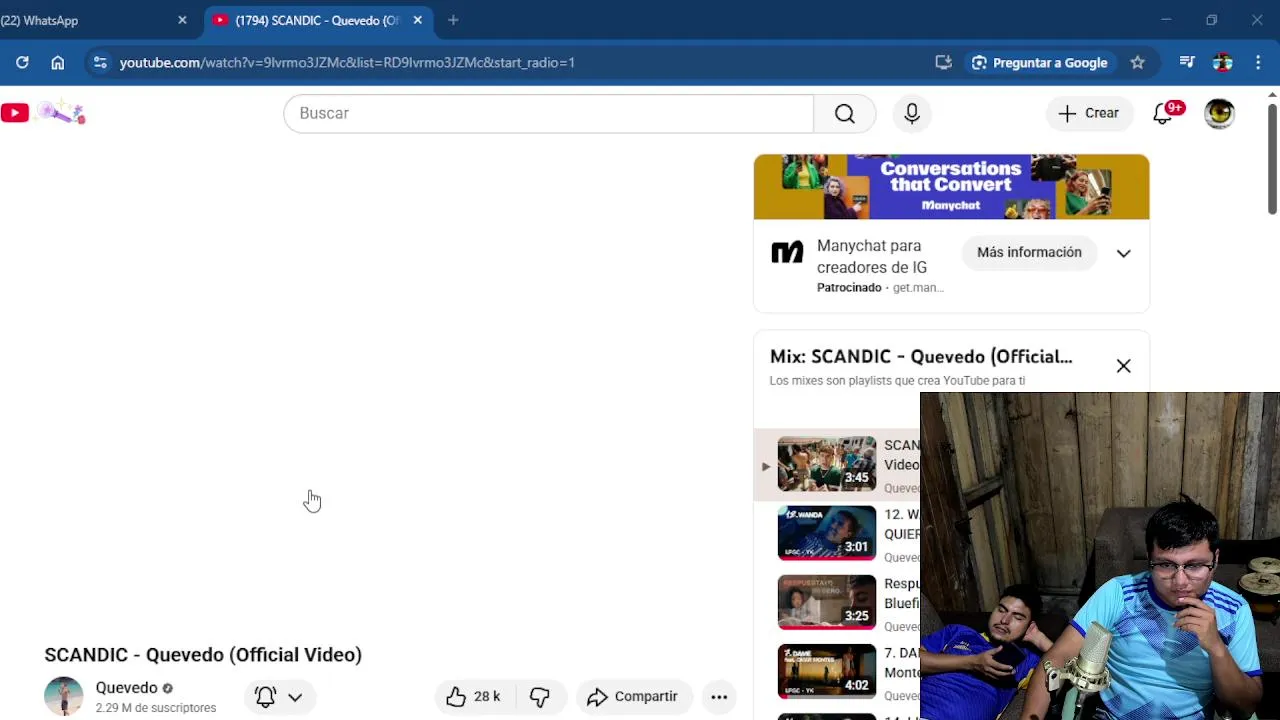Bookmark this page with star icon
This screenshot has height=720, width=1280.
[1137, 62]
